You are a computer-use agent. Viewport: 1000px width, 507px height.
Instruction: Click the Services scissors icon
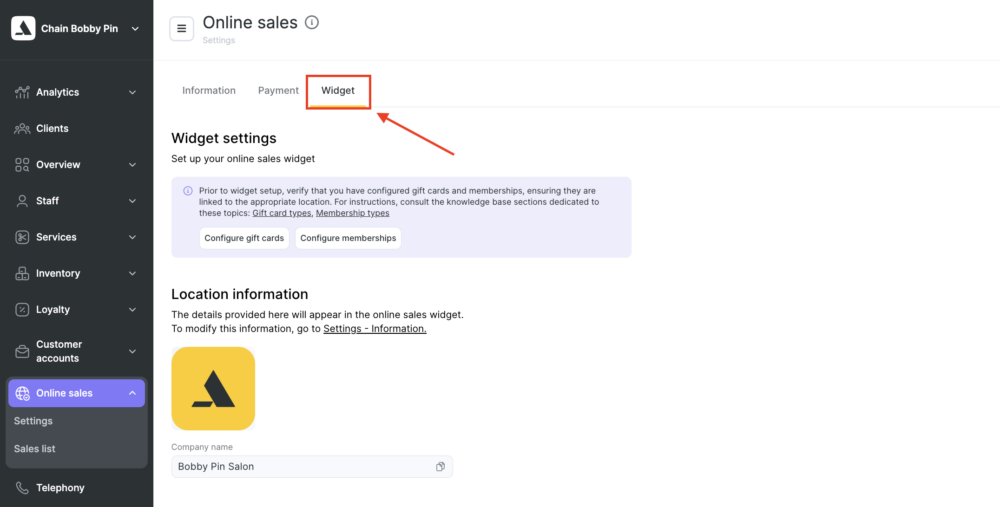coord(22,237)
